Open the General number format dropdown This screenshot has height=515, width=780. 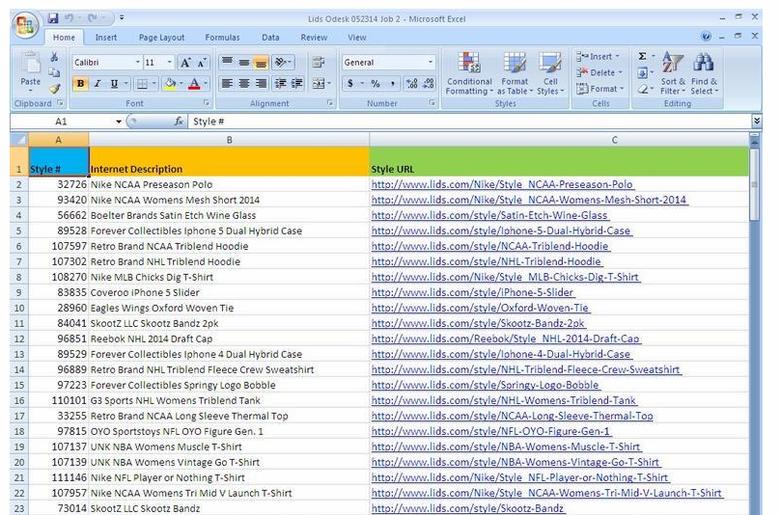[431, 62]
